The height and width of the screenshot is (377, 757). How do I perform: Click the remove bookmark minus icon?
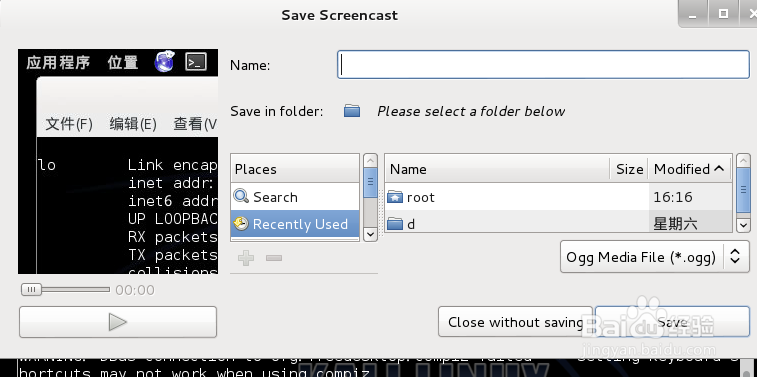click(x=274, y=258)
